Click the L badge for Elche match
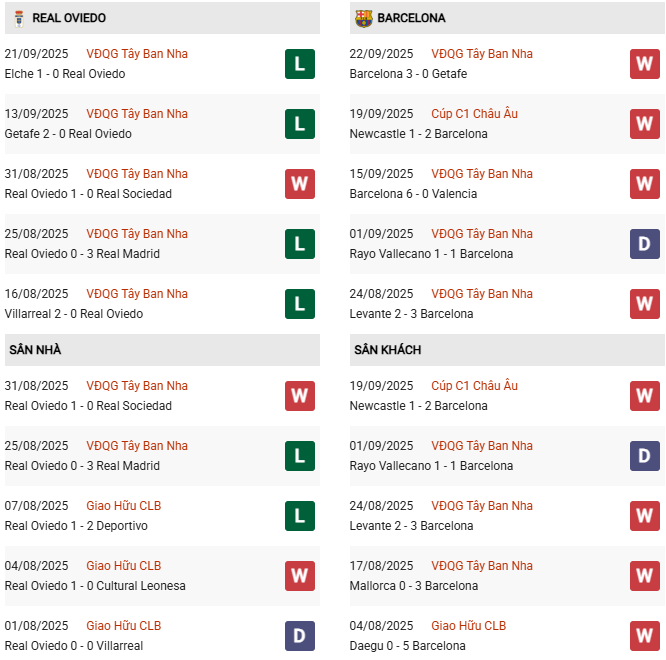This screenshot has width=666, height=660. coord(299,64)
